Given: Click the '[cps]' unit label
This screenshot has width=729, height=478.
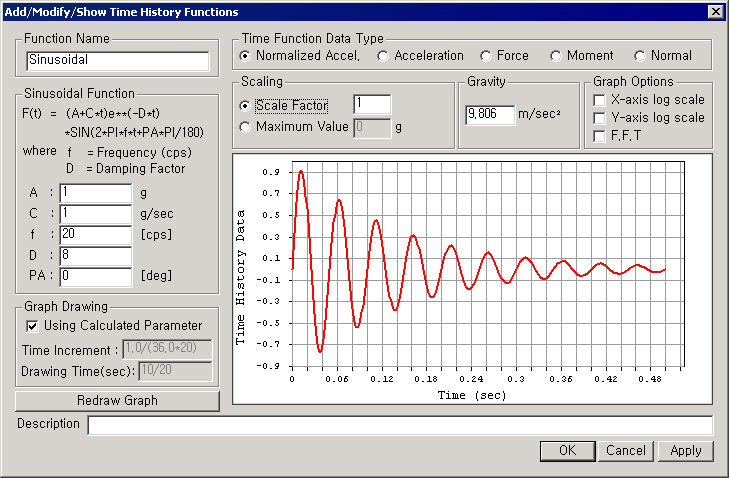Looking at the screenshot, I should point(156,234).
